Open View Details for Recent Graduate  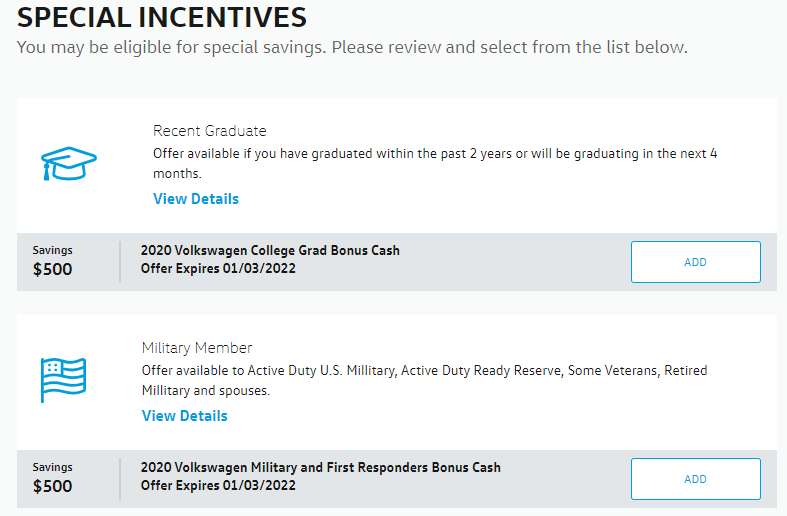[x=196, y=199]
